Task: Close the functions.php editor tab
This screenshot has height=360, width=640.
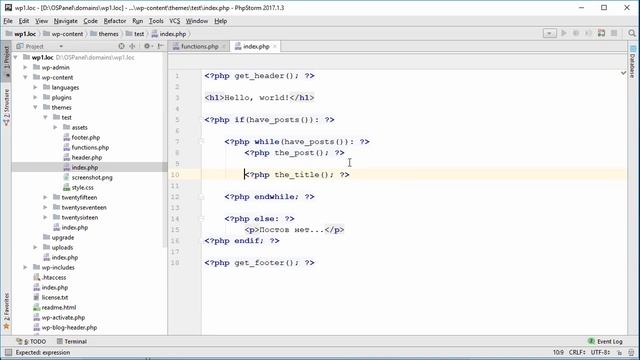Action: click(x=224, y=47)
